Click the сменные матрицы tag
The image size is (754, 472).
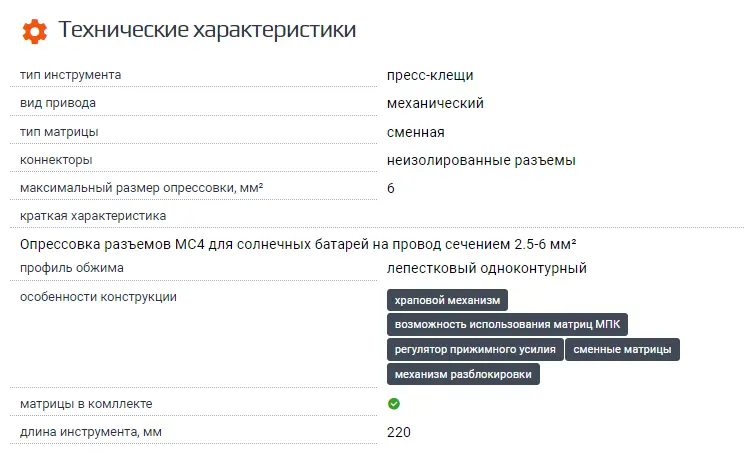tap(622, 349)
